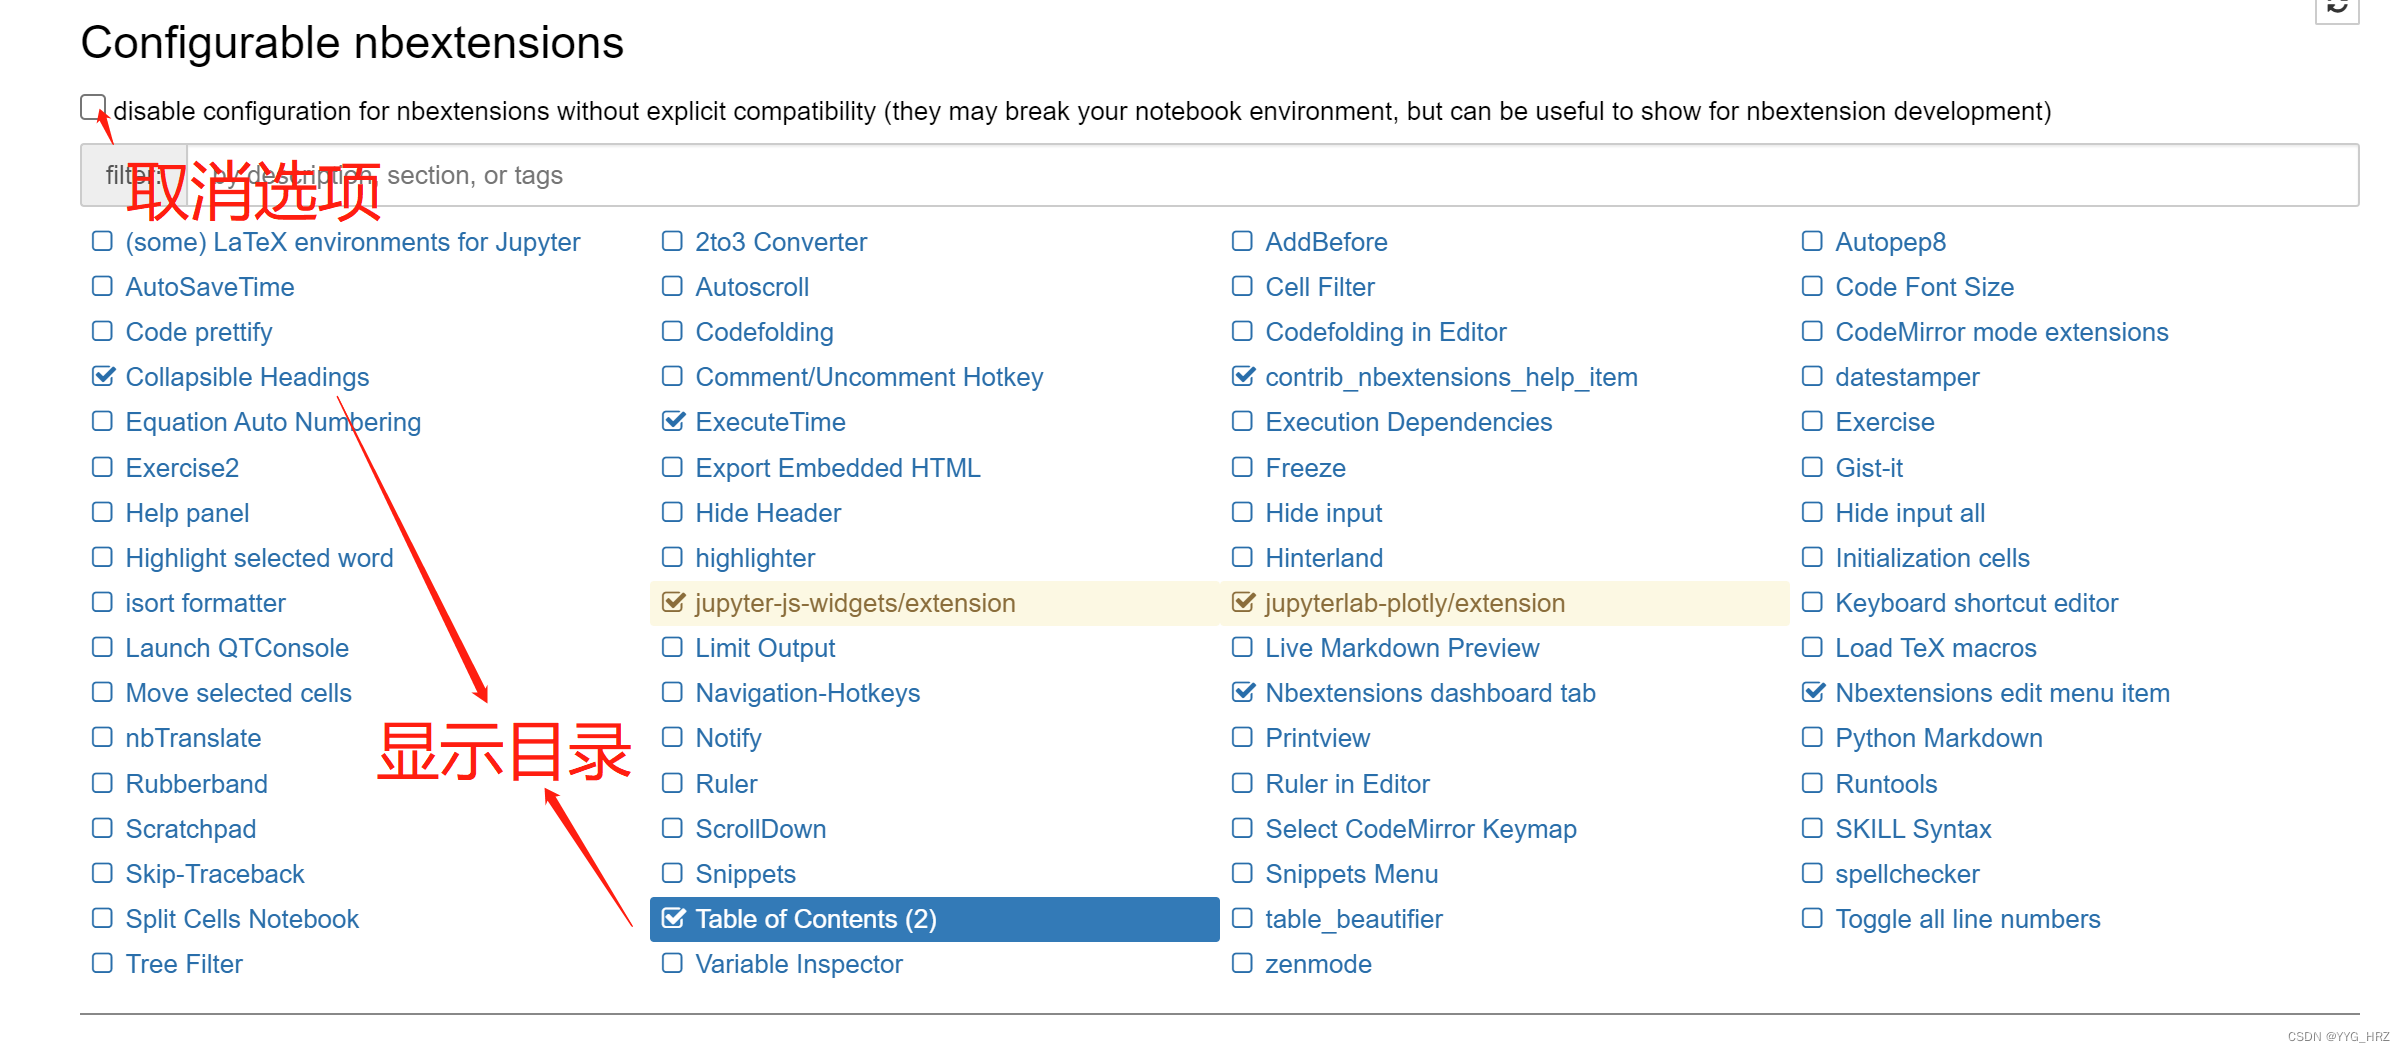
Task: Select the jupyter-js-widgets/extension entry
Action: (855, 603)
